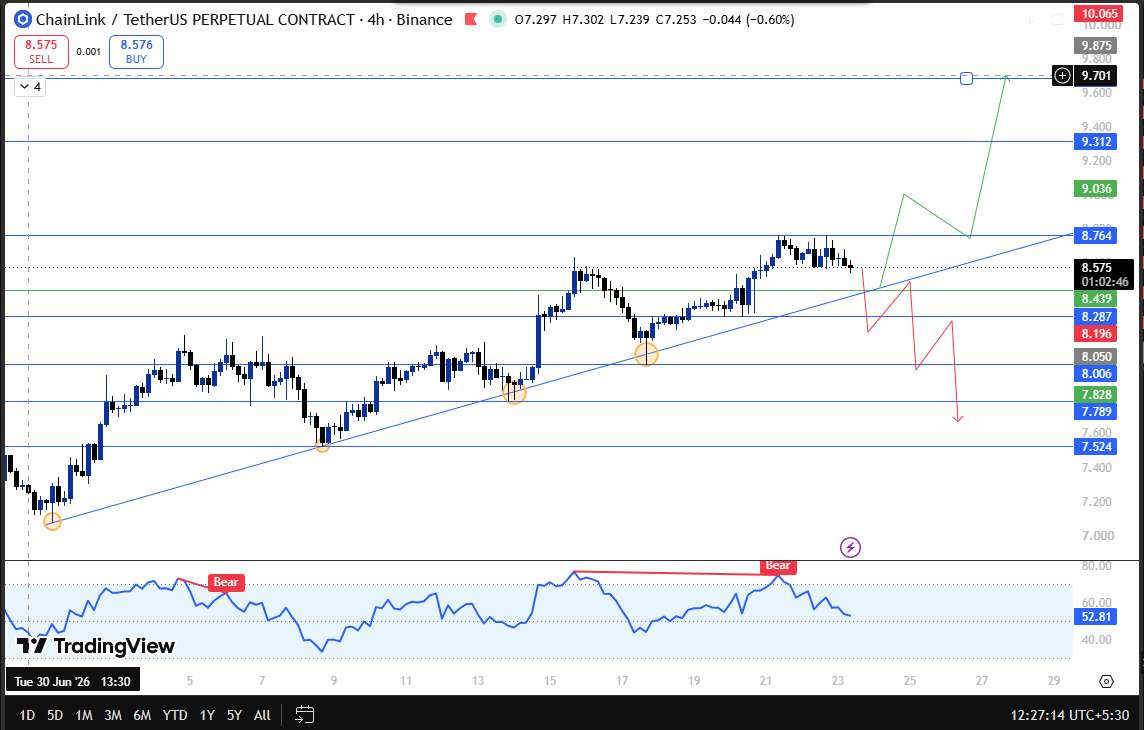Click the RSI value label 52.81
1144x730 pixels.
(1097, 617)
